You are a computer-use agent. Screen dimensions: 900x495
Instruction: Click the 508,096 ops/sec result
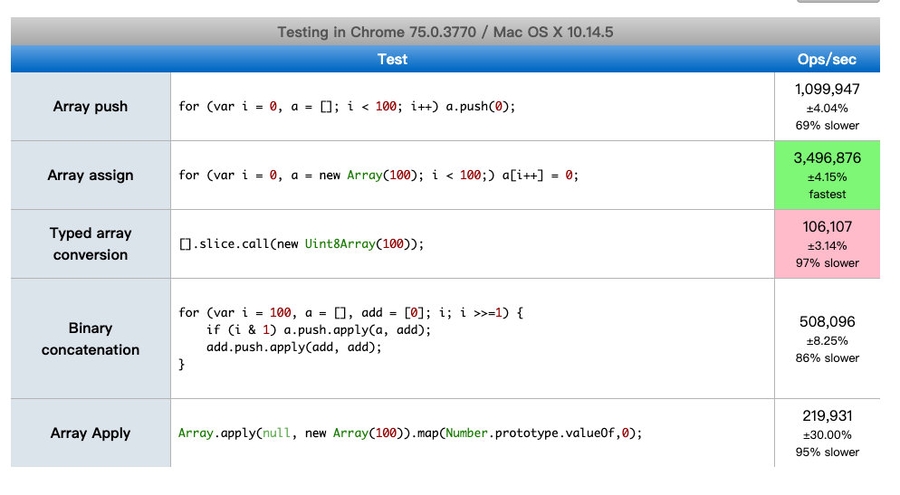pyautogui.click(x=827, y=323)
